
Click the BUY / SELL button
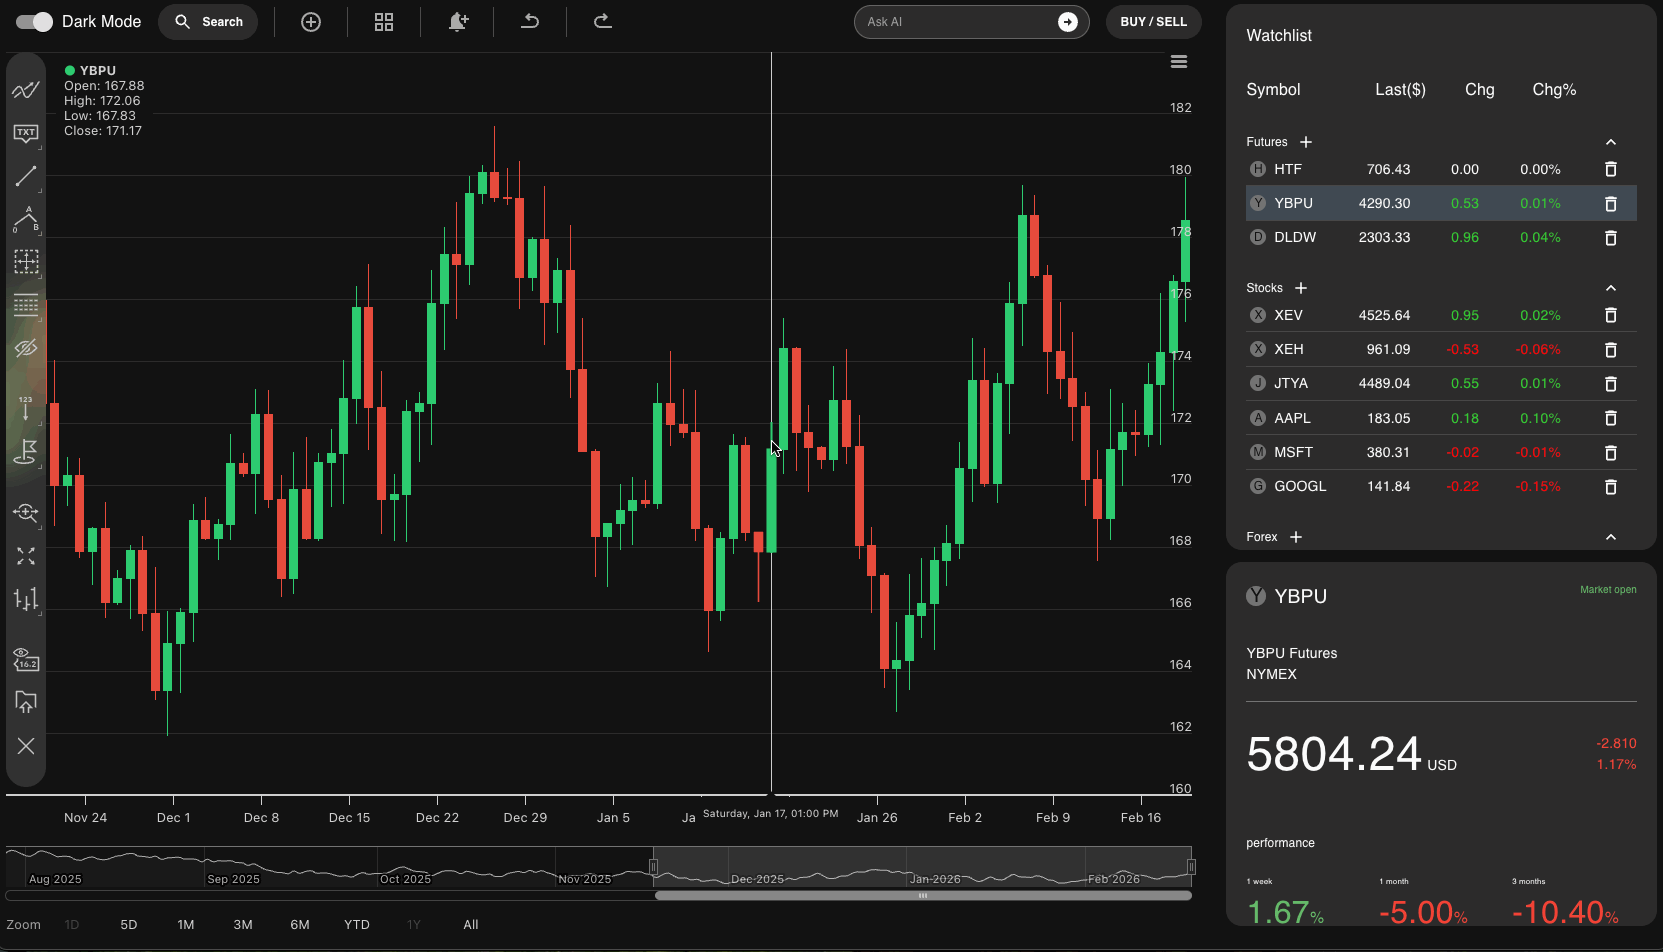tap(1153, 22)
